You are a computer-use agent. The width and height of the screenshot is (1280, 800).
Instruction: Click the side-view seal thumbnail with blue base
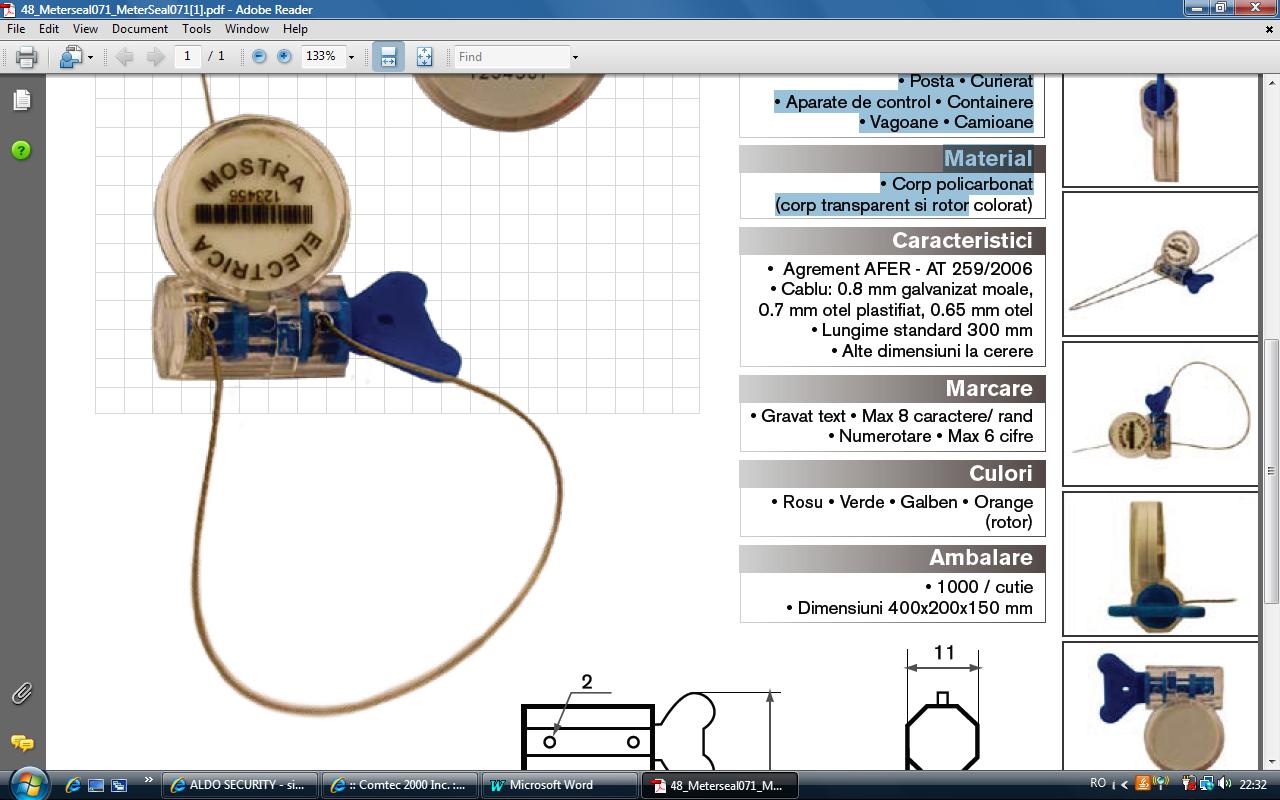[1160, 564]
